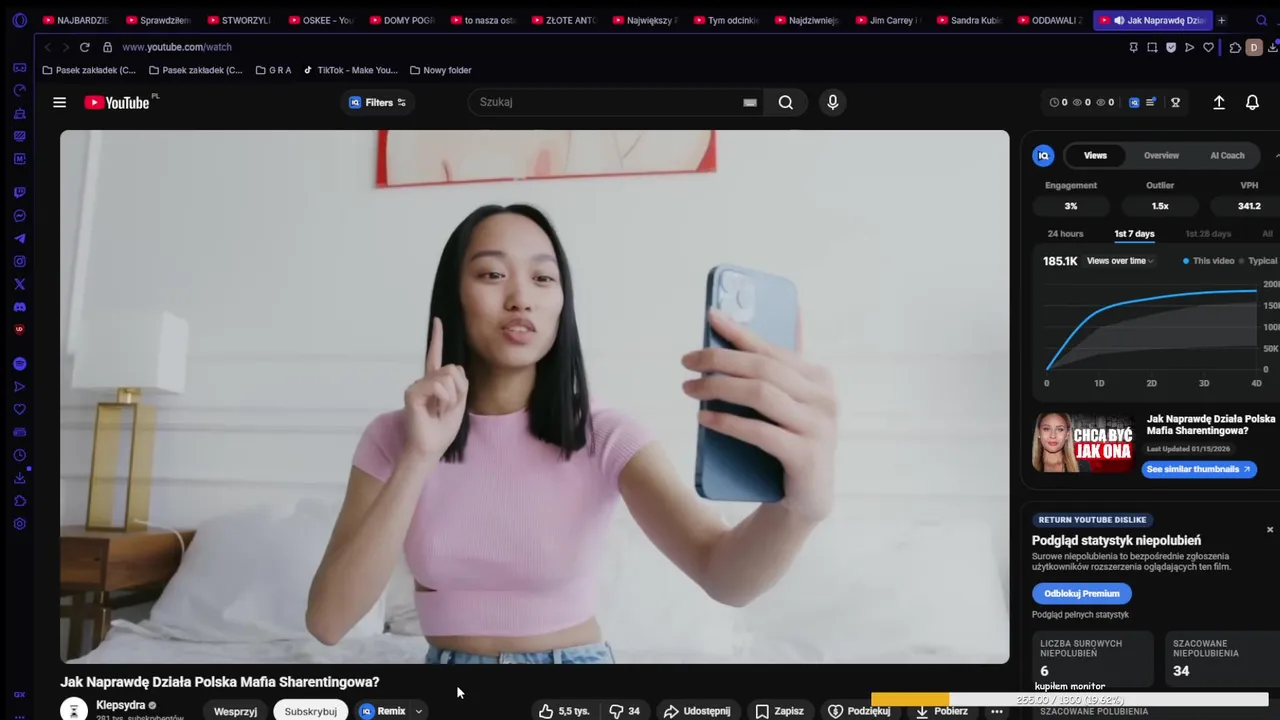Open 'See similar thumbnails' link

point(1198,469)
